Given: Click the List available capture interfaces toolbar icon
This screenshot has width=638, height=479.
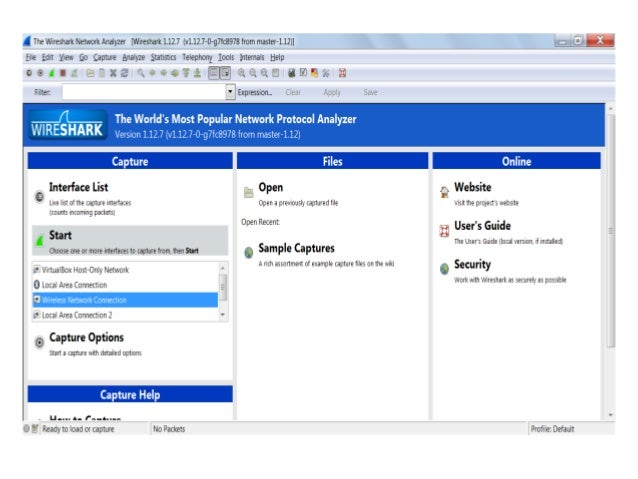Looking at the screenshot, I should pos(29,73).
